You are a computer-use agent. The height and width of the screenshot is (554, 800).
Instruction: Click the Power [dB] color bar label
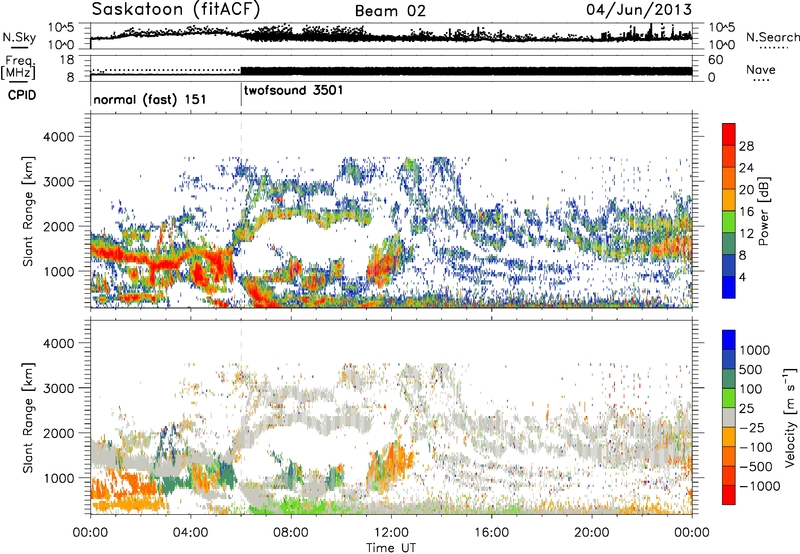pos(763,211)
